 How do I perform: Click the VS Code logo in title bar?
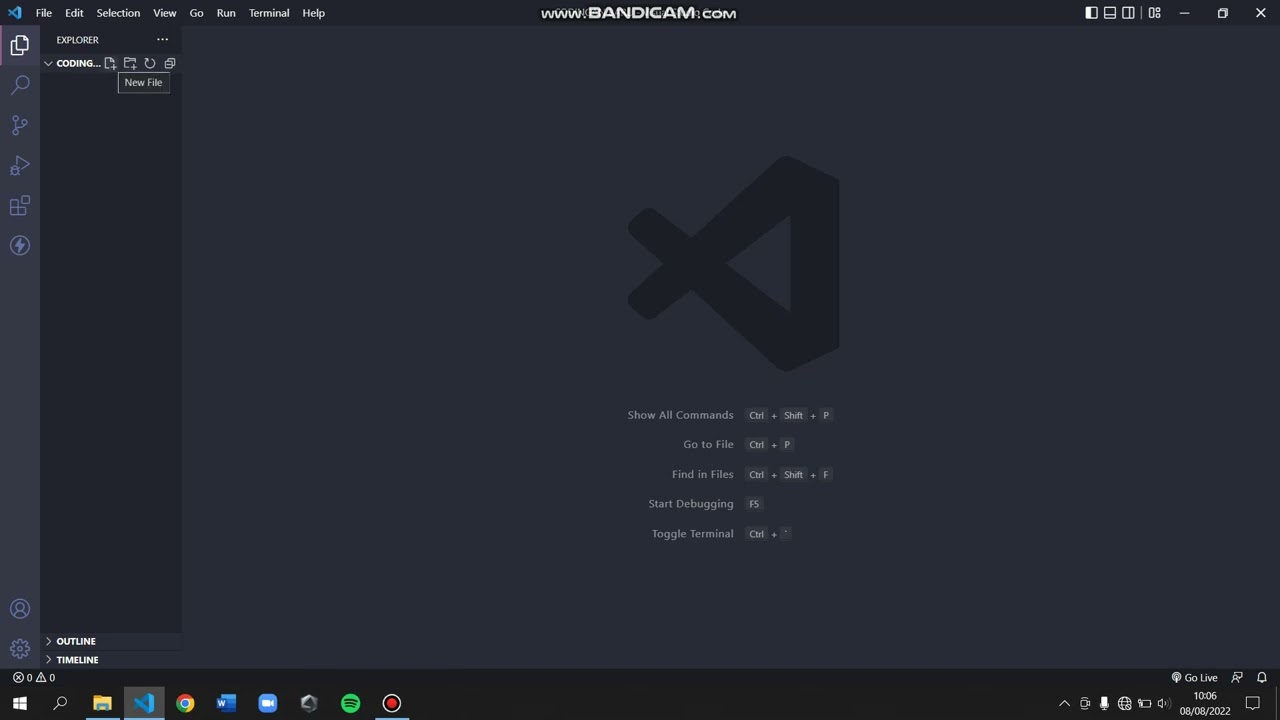[x=14, y=13]
